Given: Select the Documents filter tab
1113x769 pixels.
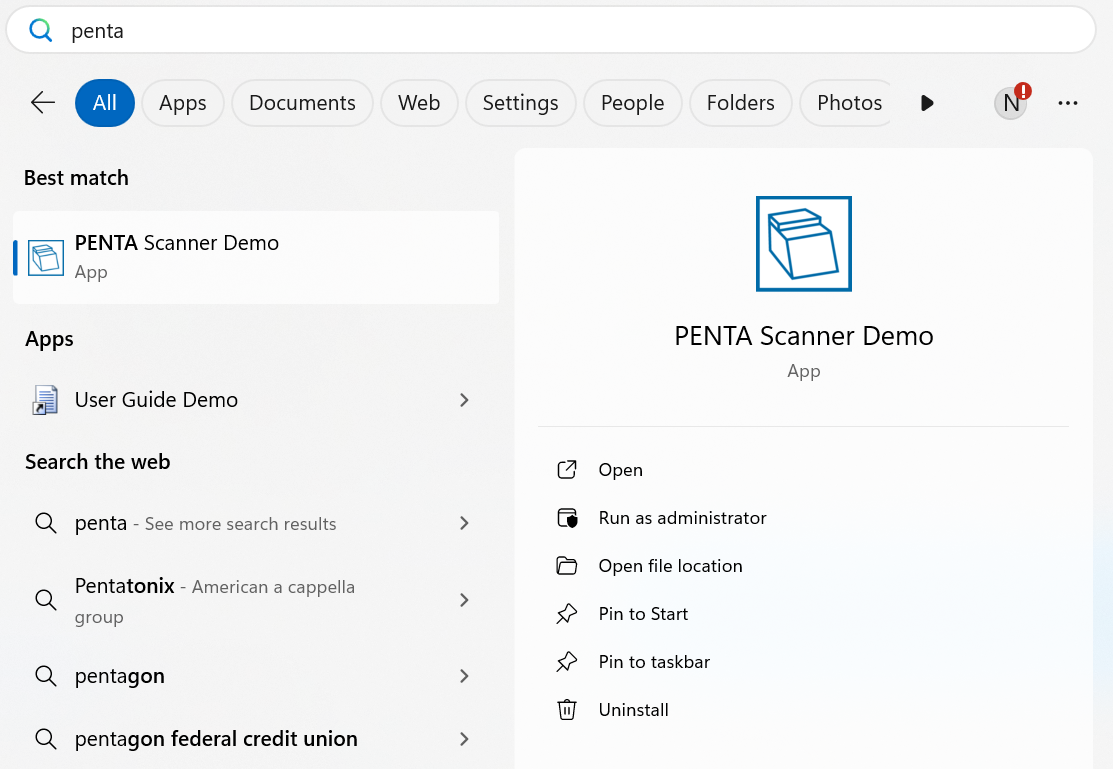Looking at the screenshot, I should coord(302,102).
